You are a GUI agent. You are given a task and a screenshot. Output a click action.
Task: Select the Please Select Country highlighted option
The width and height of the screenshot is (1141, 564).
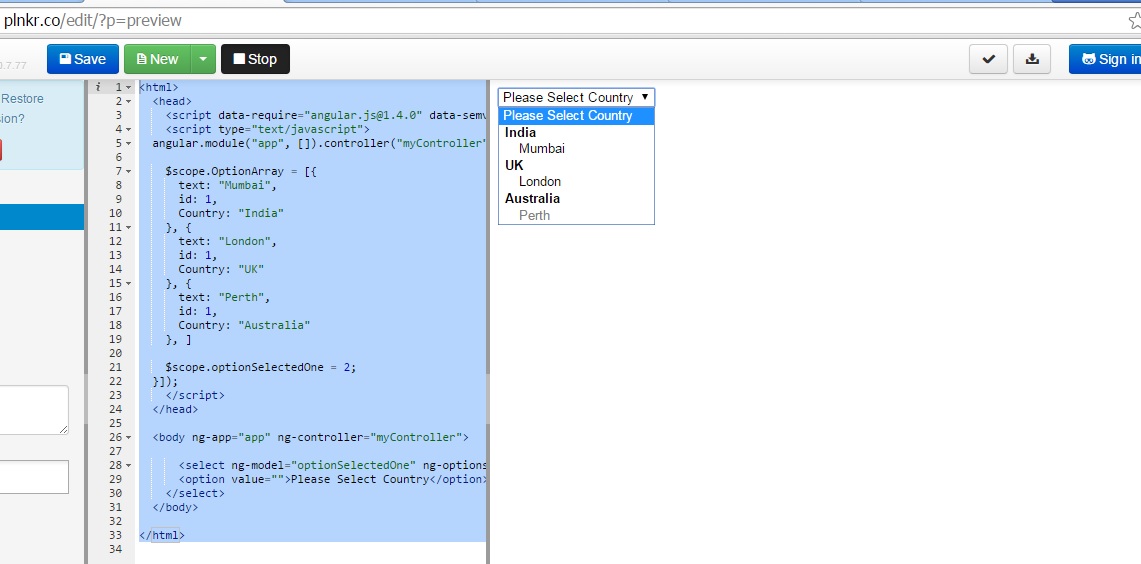[x=568, y=116]
